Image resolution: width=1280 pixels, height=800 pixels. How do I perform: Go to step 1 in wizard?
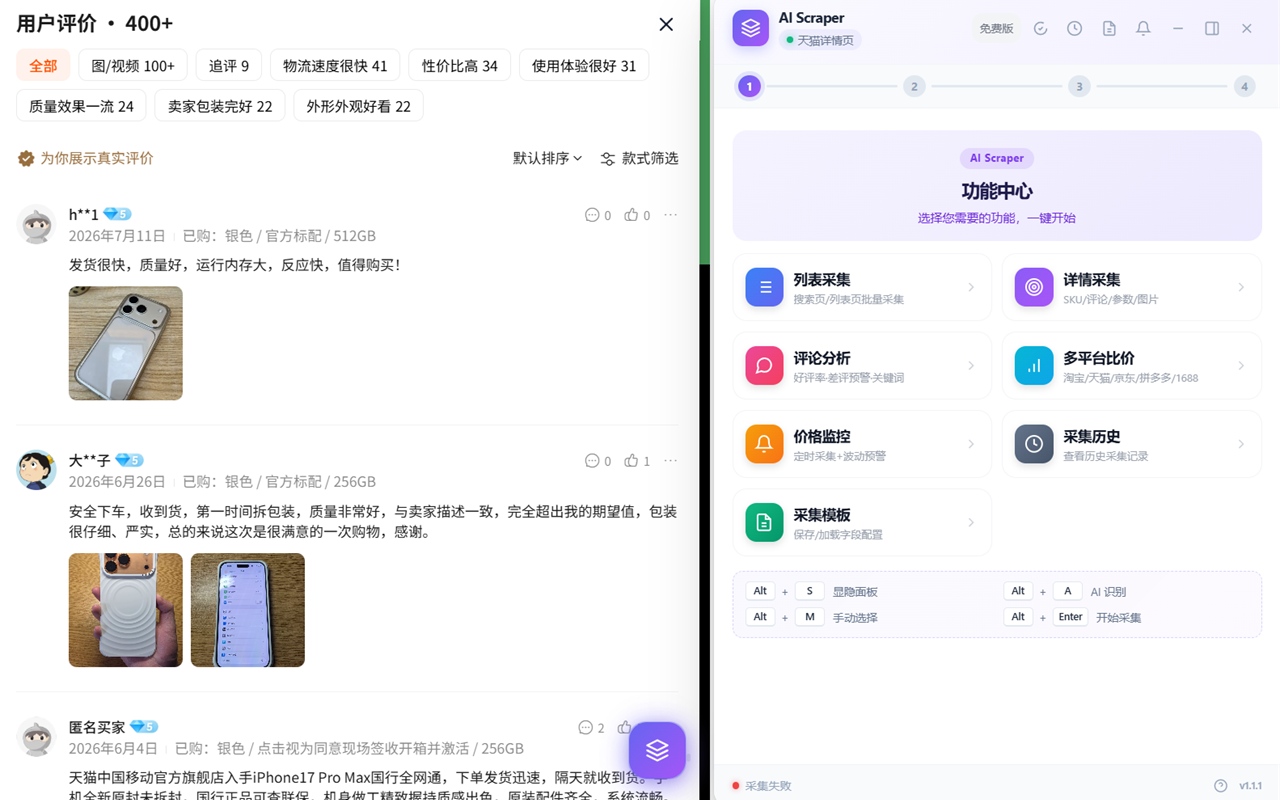pyautogui.click(x=749, y=86)
